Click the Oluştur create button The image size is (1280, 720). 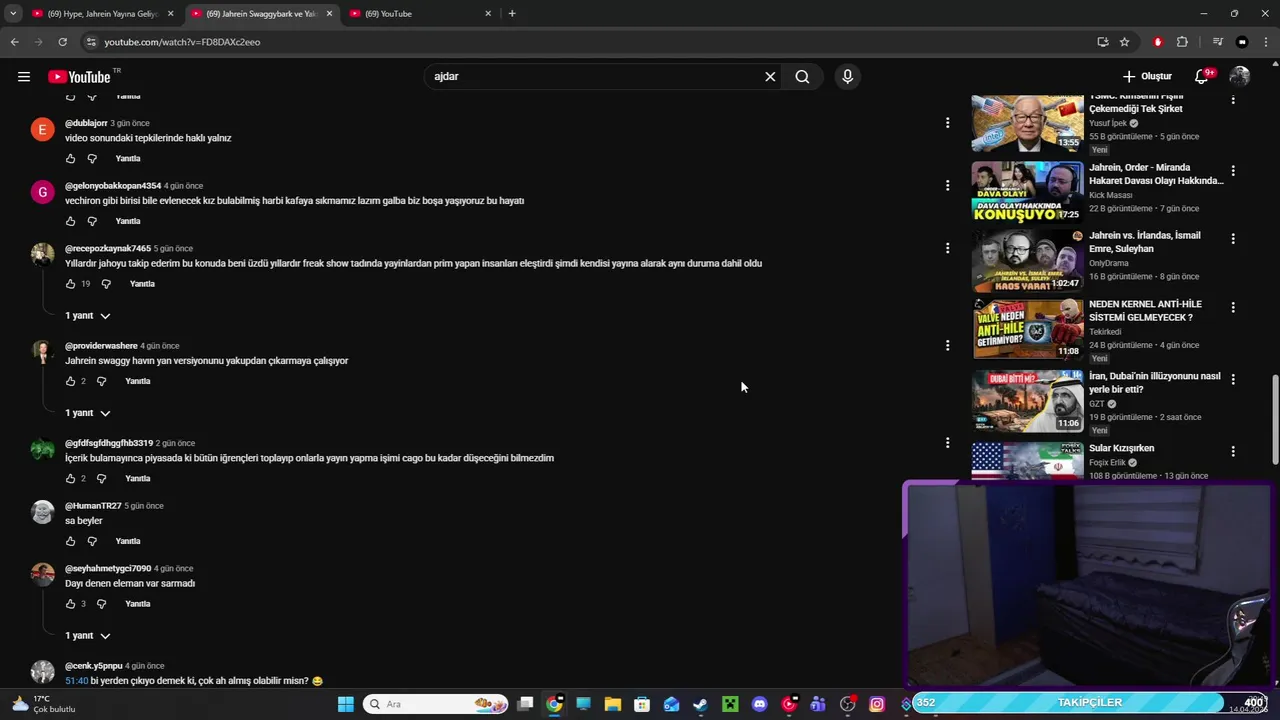(x=1147, y=77)
